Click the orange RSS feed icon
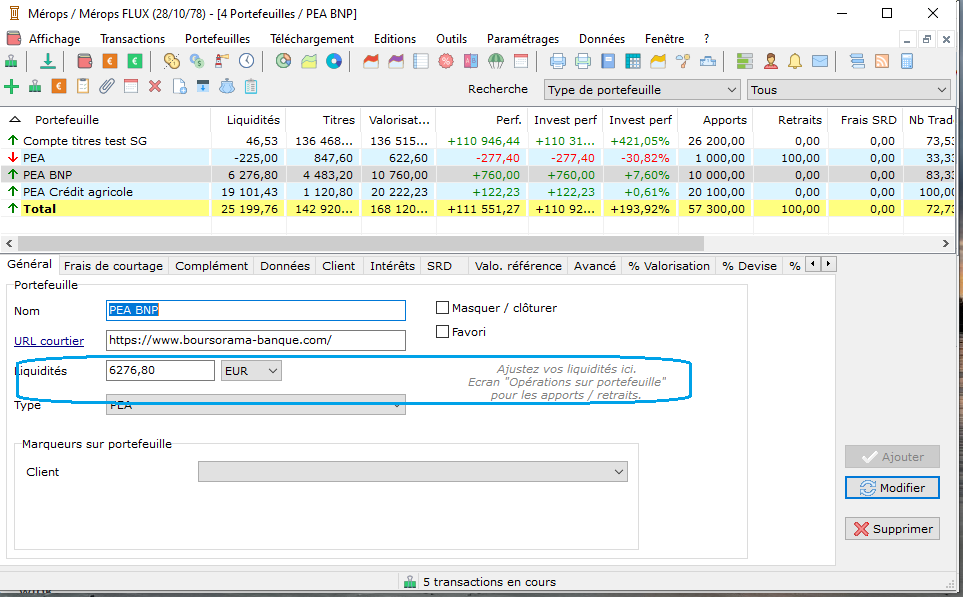Screen dimensions: 963x597 point(882,61)
